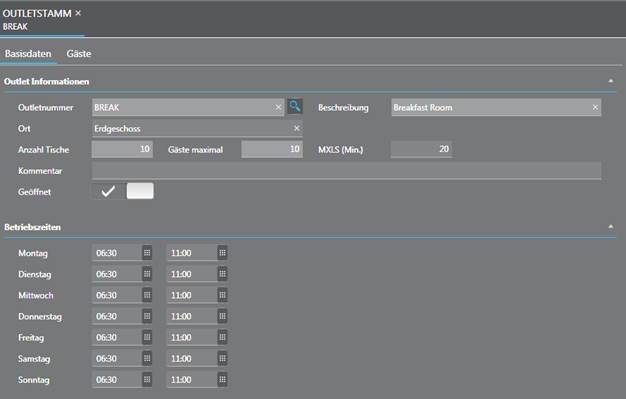
Task: Open the Samstag start time picker icon
Action: point(147,359)
